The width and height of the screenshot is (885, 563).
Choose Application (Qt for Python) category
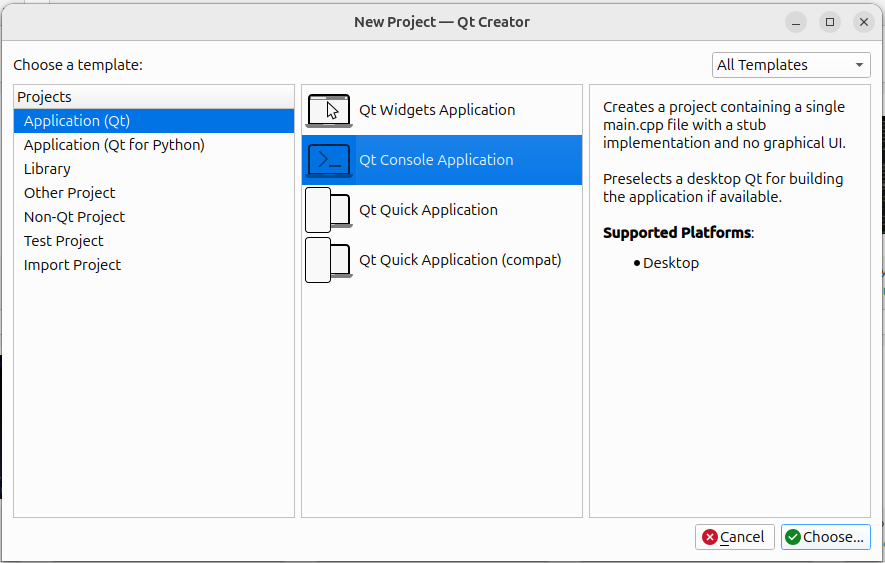click(114, 145)
